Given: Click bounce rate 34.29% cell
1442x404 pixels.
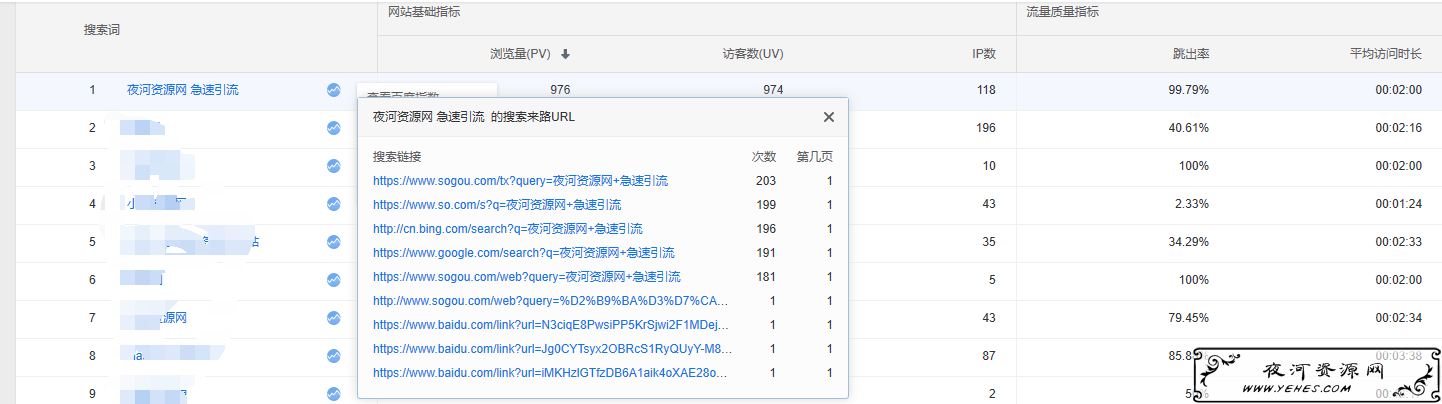Looking at the screenshot, I should pos(1189,242).
